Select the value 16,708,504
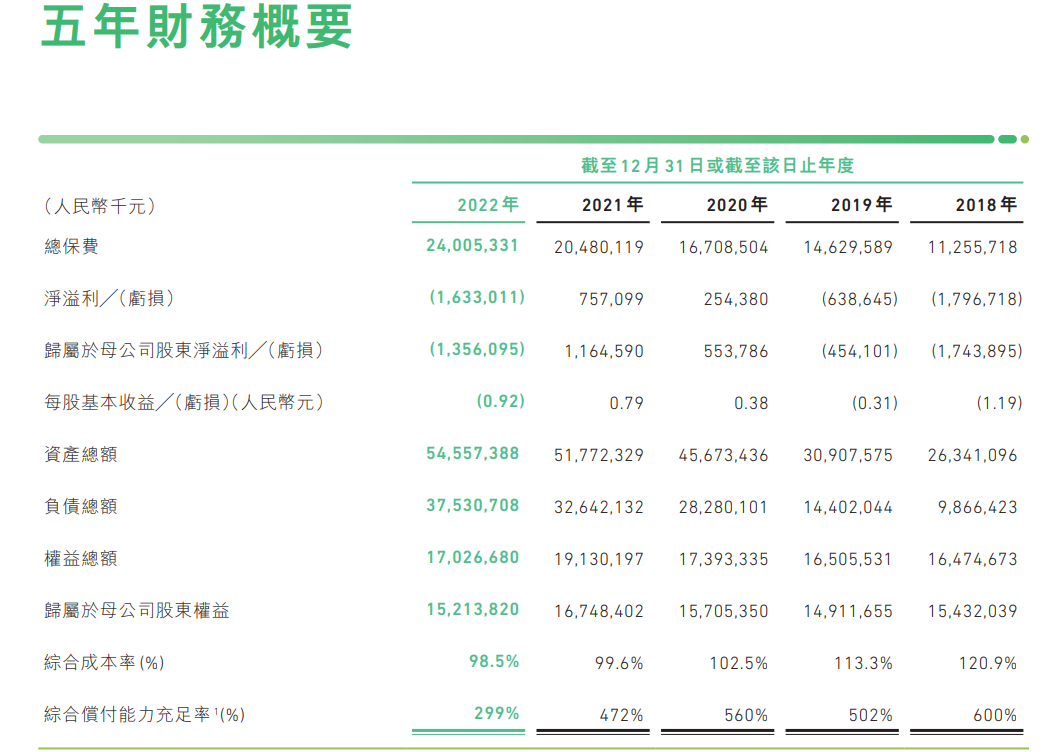 coord(723,248)
